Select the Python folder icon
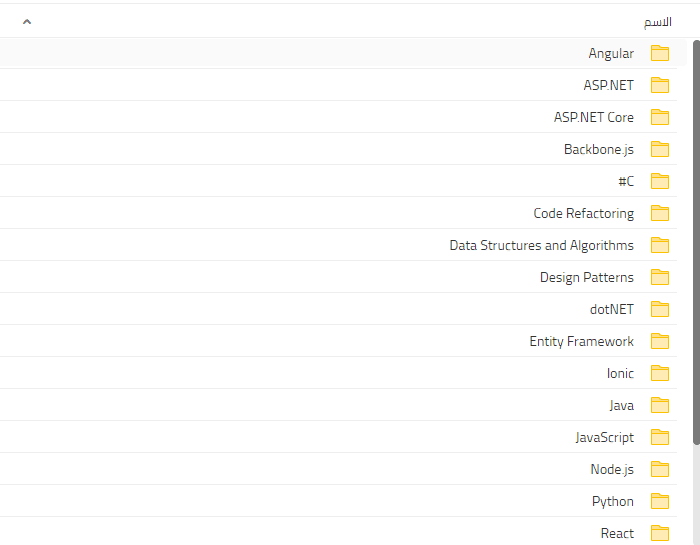 (660, 501)
